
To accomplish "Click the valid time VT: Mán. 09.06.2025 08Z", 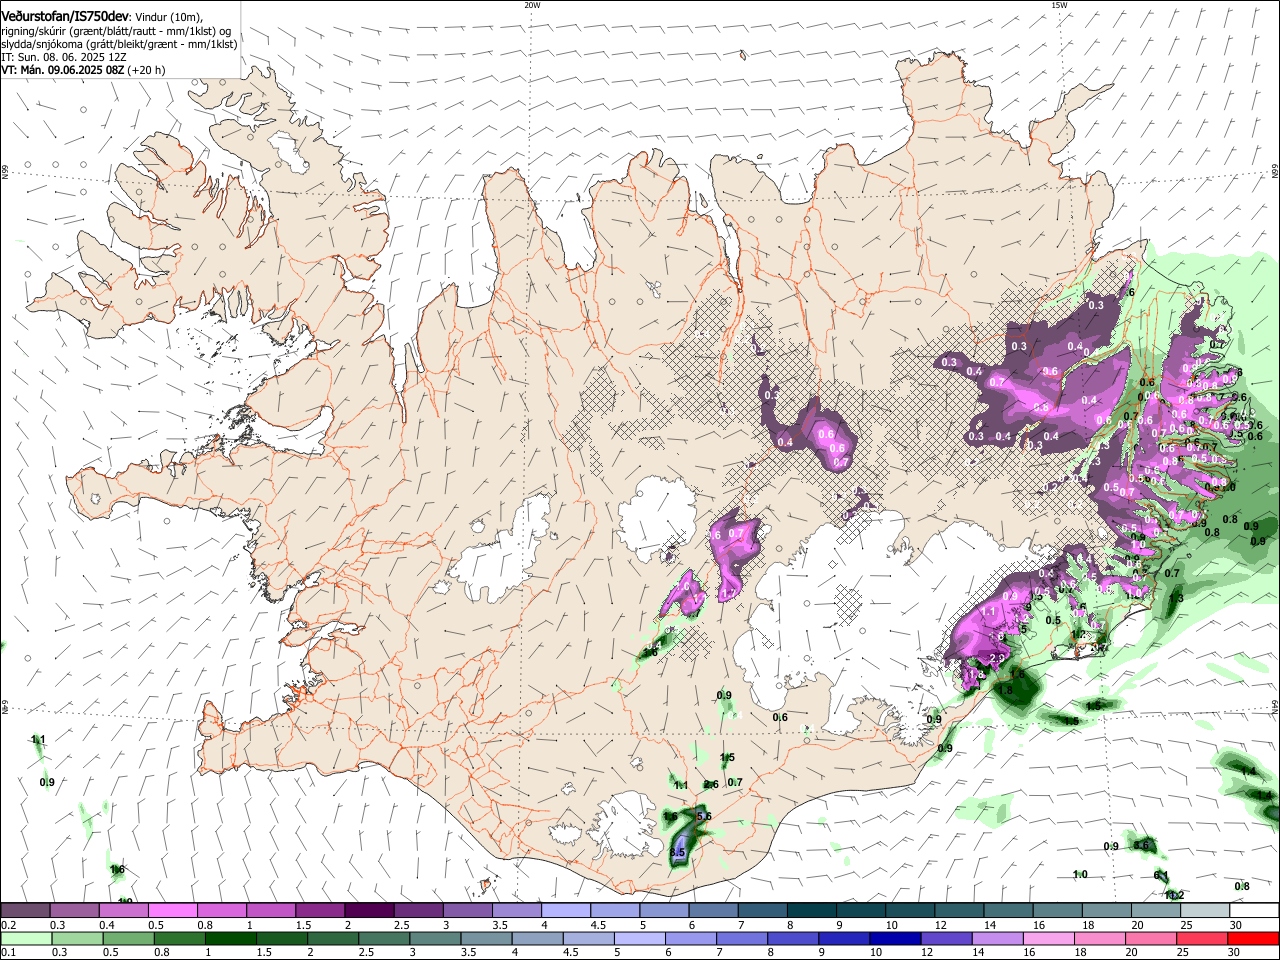I will click(x=62, y=70).
